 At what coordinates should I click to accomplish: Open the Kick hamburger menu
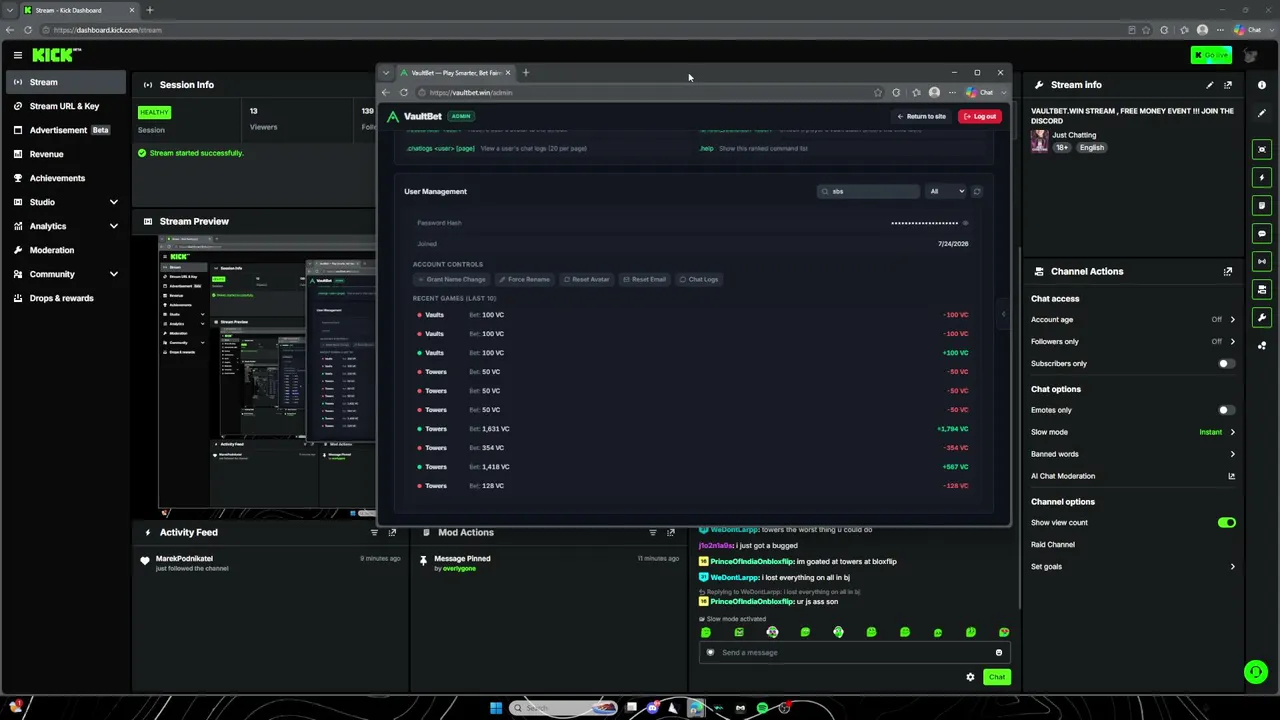tap(18, 55)
